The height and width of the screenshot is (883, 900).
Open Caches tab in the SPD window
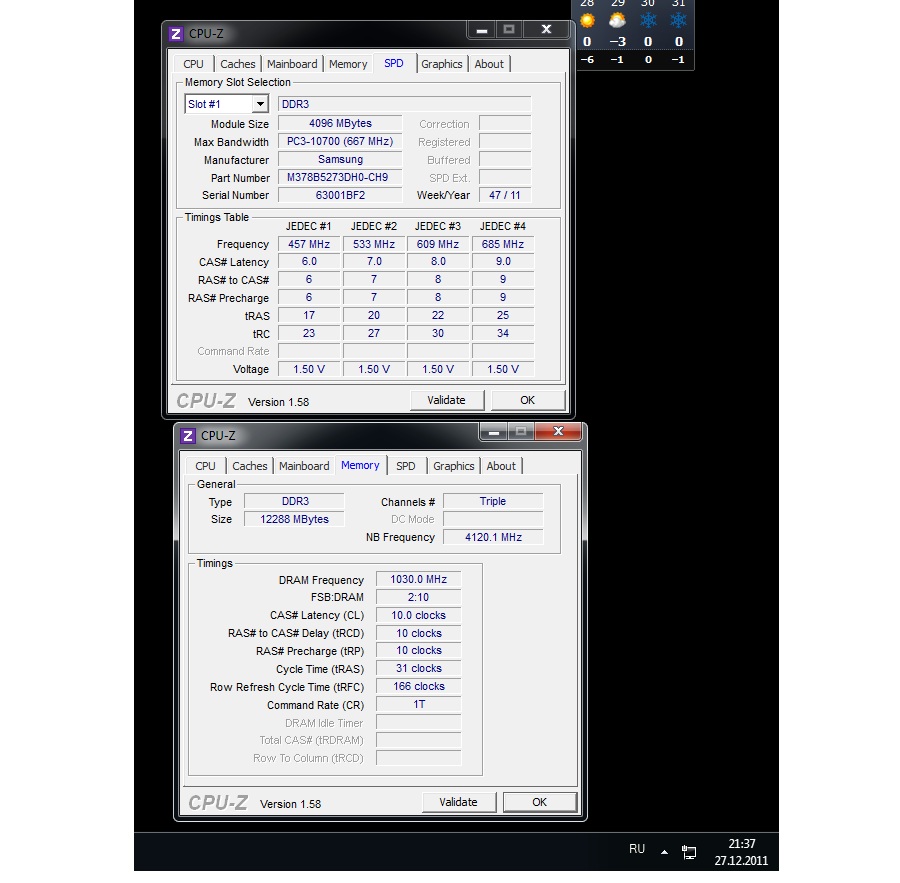[x=238, y=64]
